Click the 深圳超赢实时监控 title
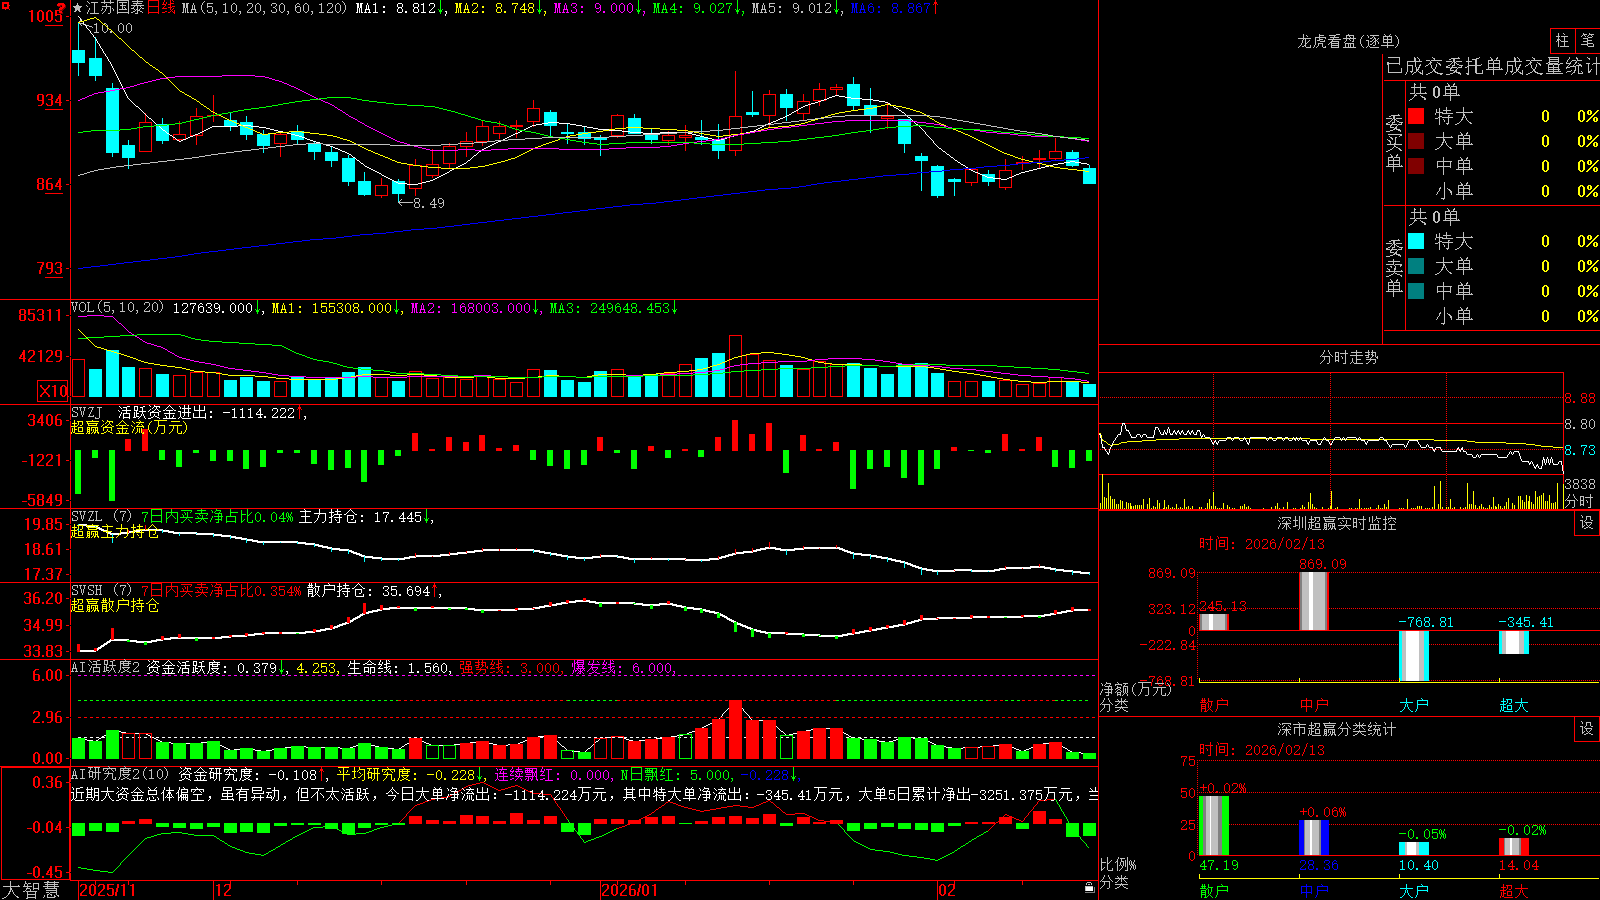Screen dimensions: 1600x900 click(x=1336, y=523)
